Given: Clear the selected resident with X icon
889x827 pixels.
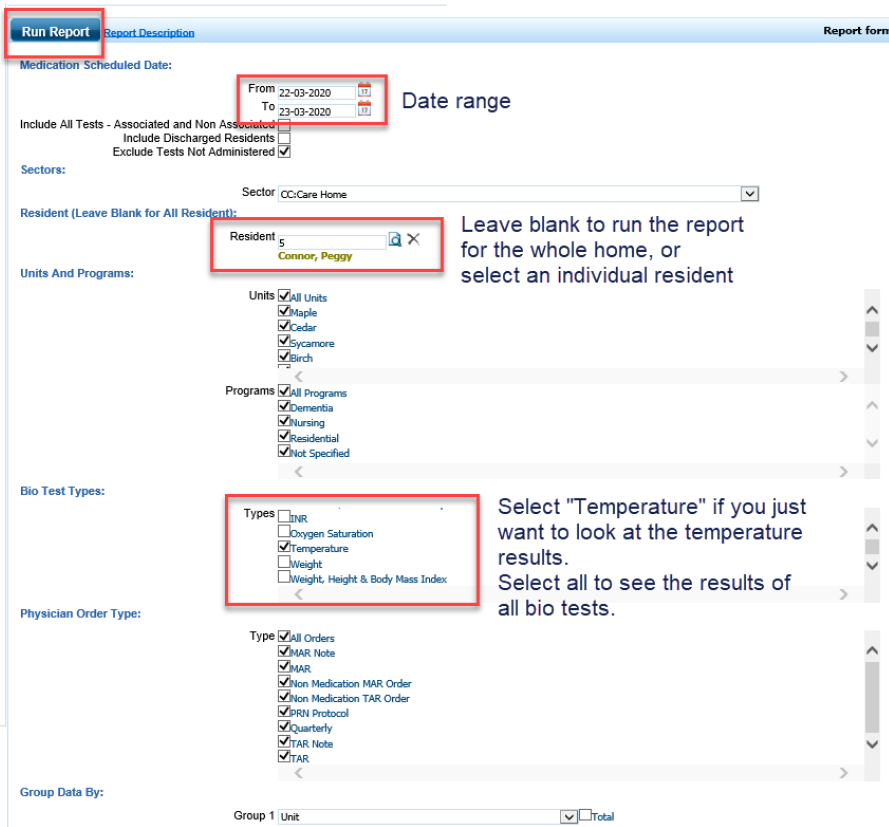Looking at the screenshot, I should (x=413, y=240).
